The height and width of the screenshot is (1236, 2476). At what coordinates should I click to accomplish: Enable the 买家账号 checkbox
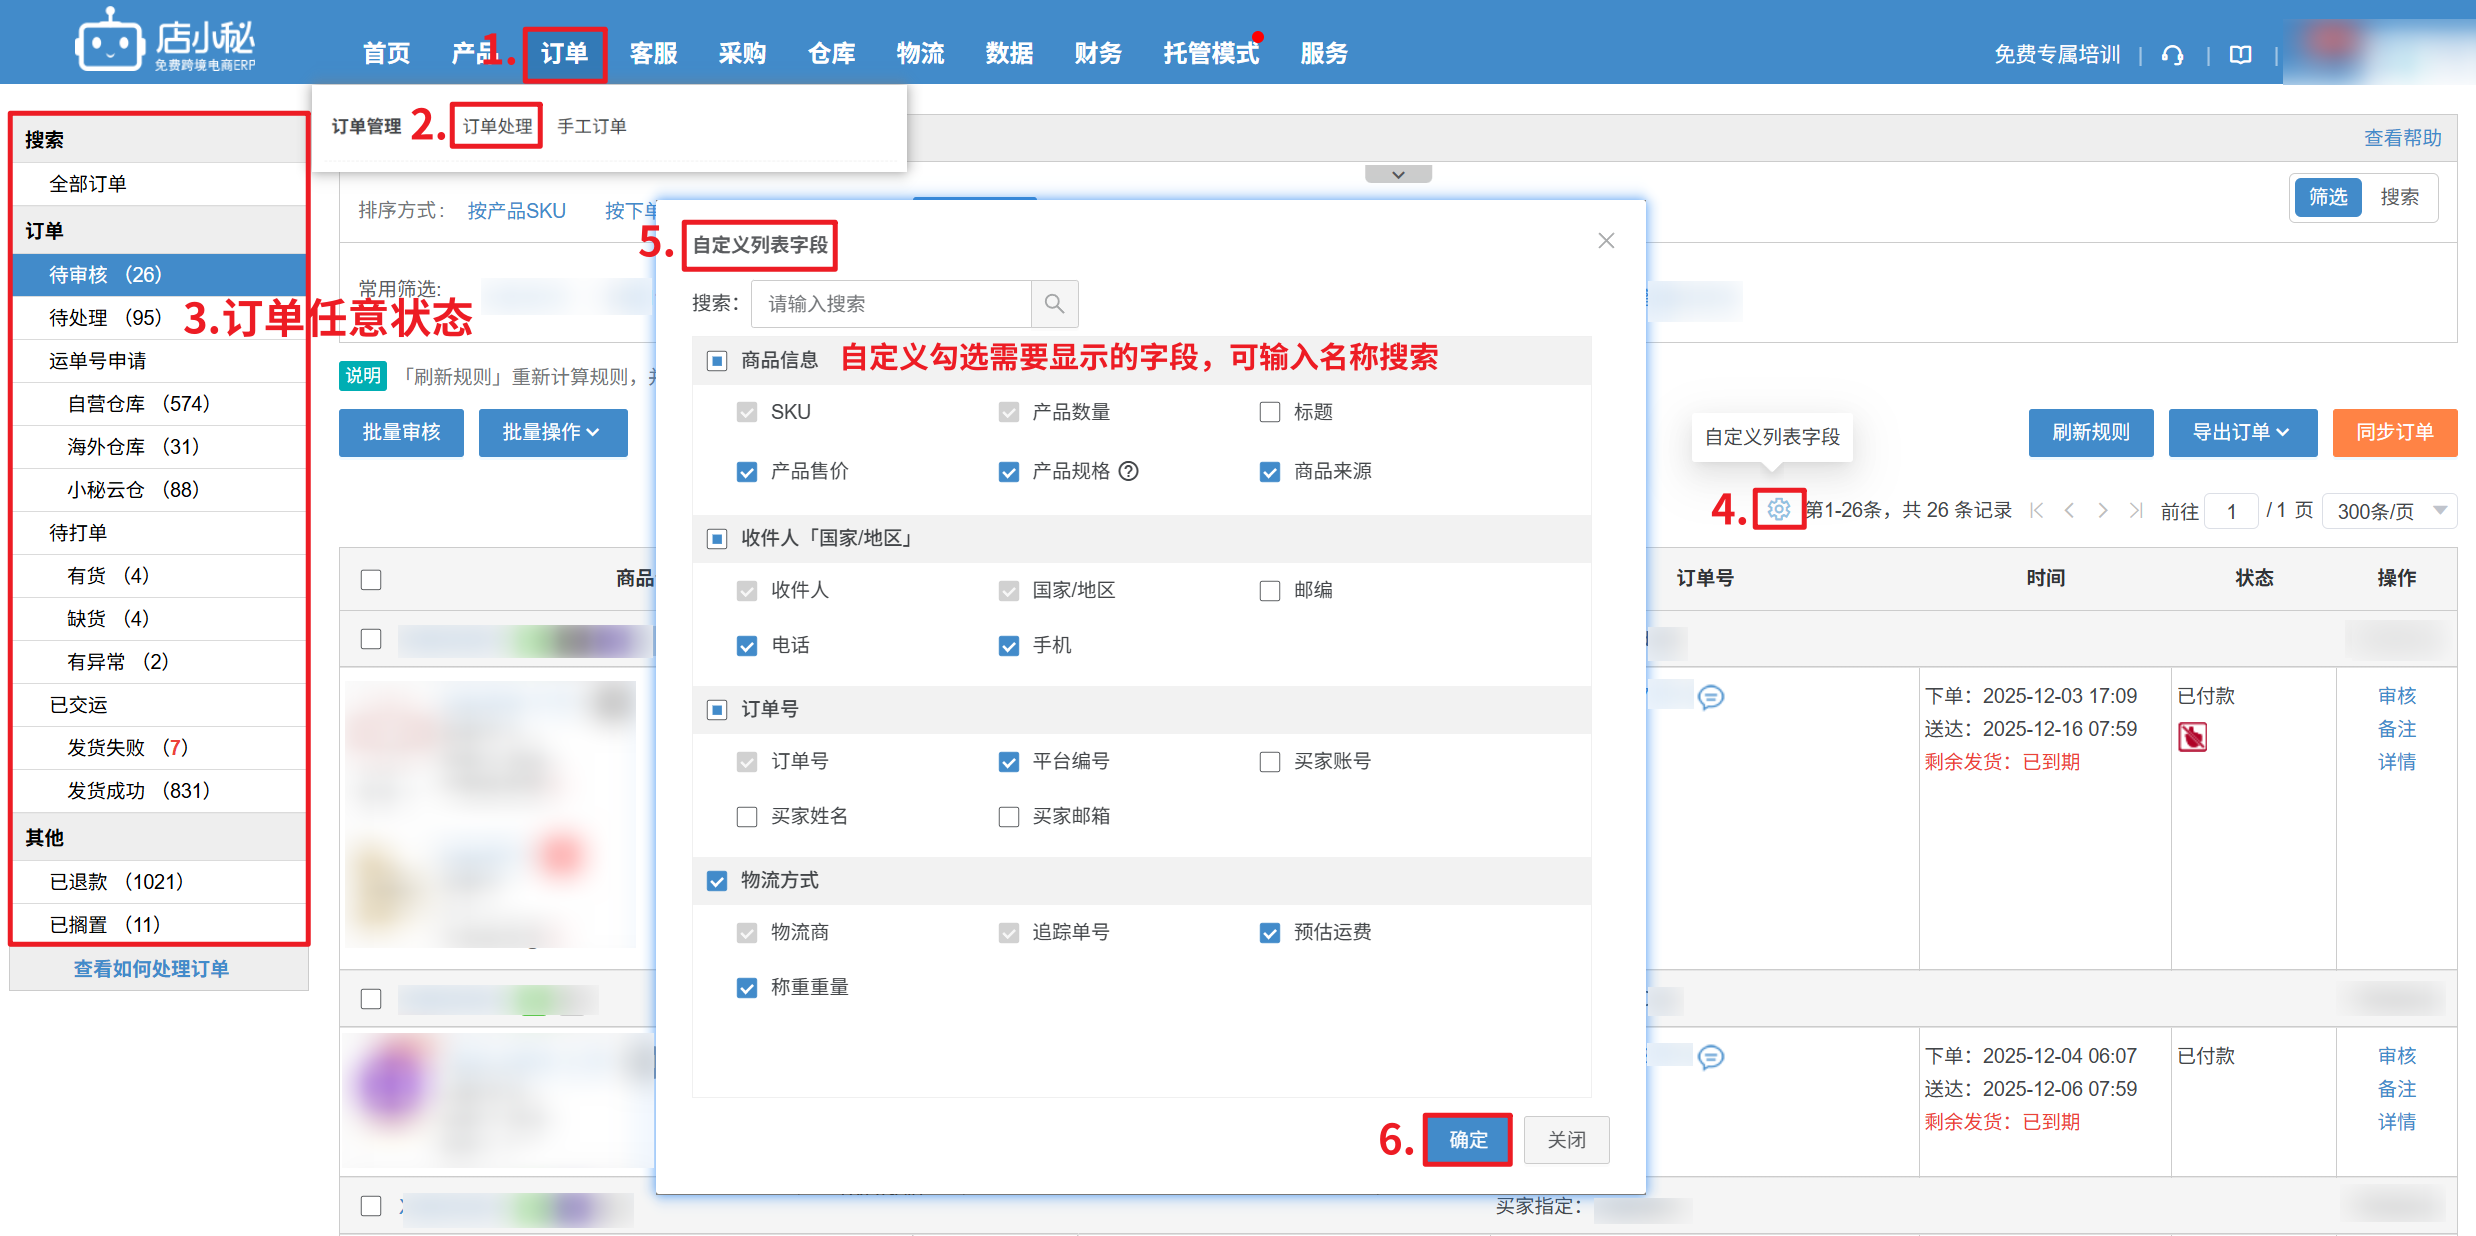[x=1270, y=761]
